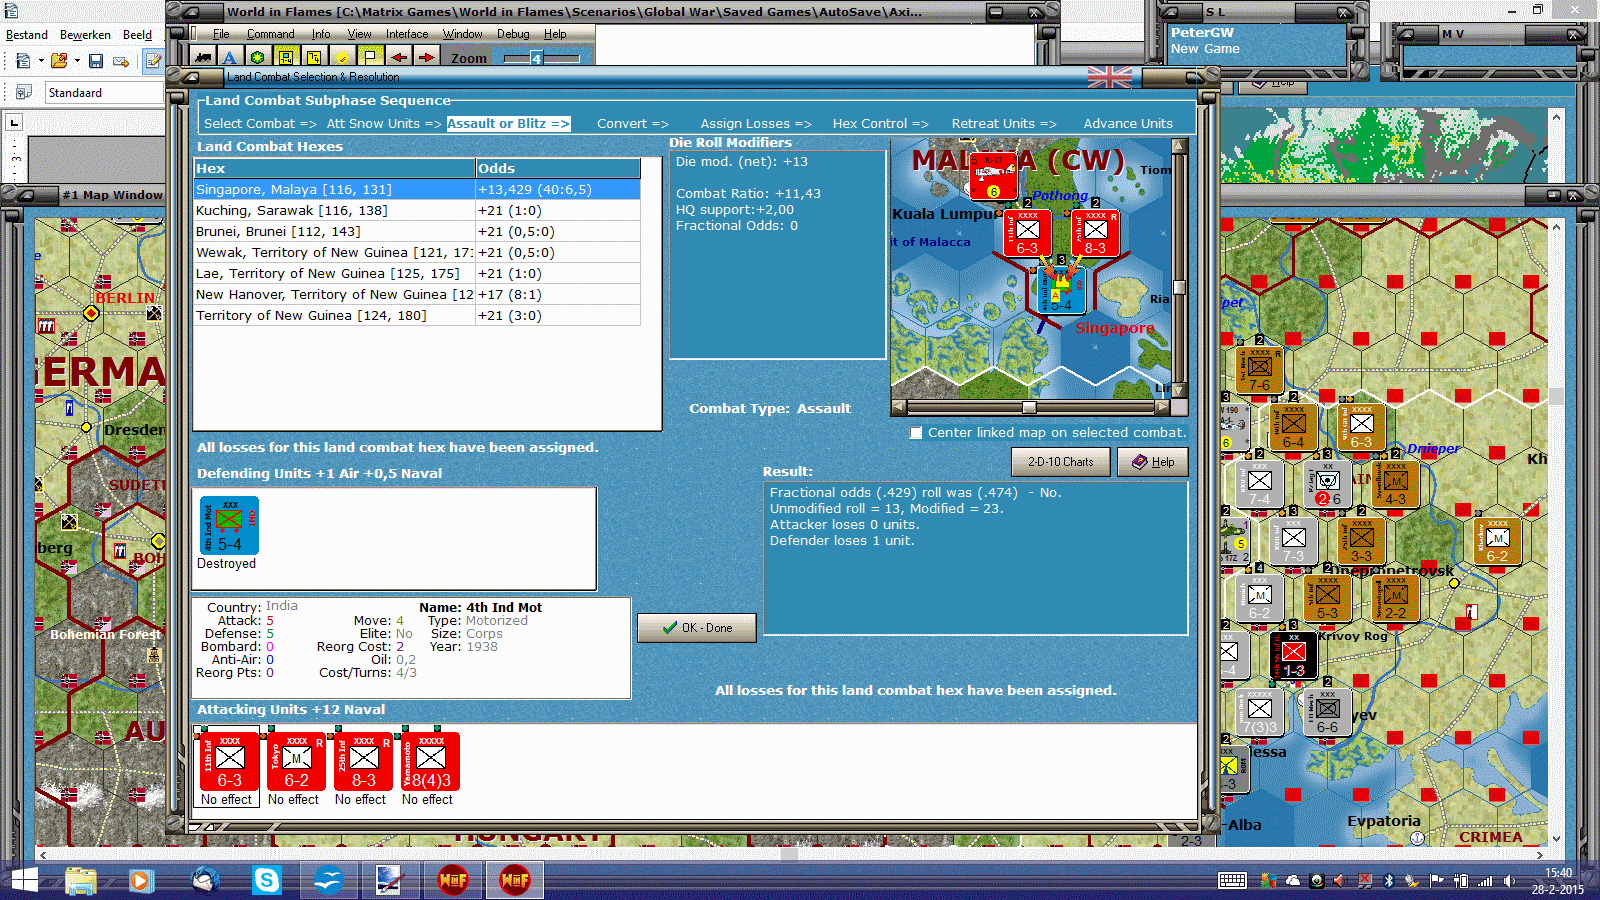Click the open folder icon in office toolbar

59,61
